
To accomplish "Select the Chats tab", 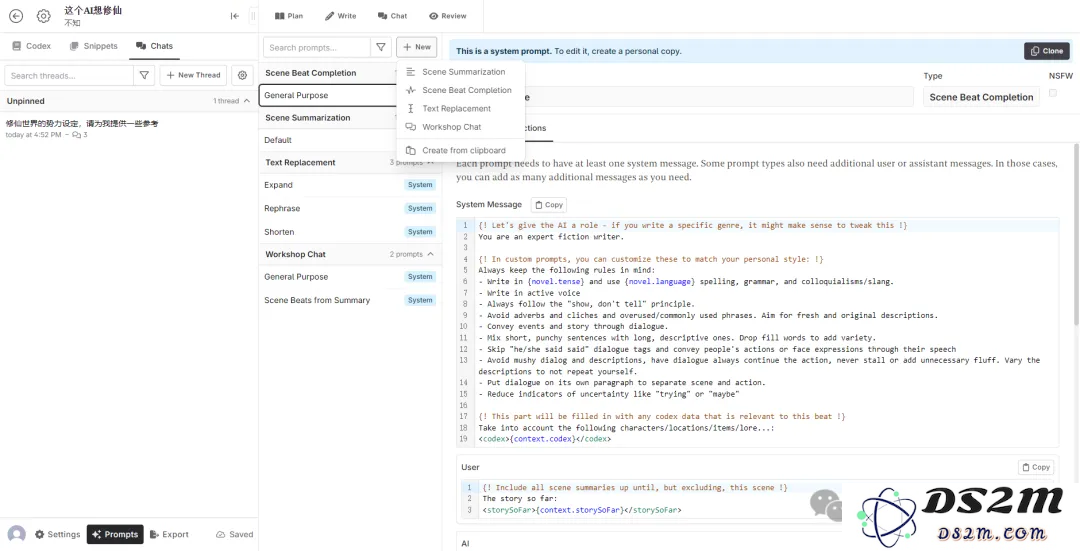I will point(154,46).
